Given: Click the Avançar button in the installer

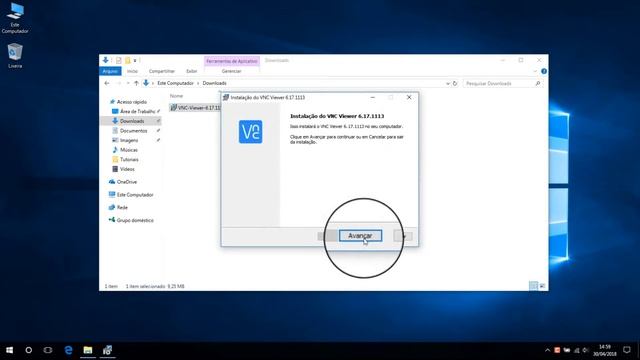Looking at the screenshot, I should point(360,236).
